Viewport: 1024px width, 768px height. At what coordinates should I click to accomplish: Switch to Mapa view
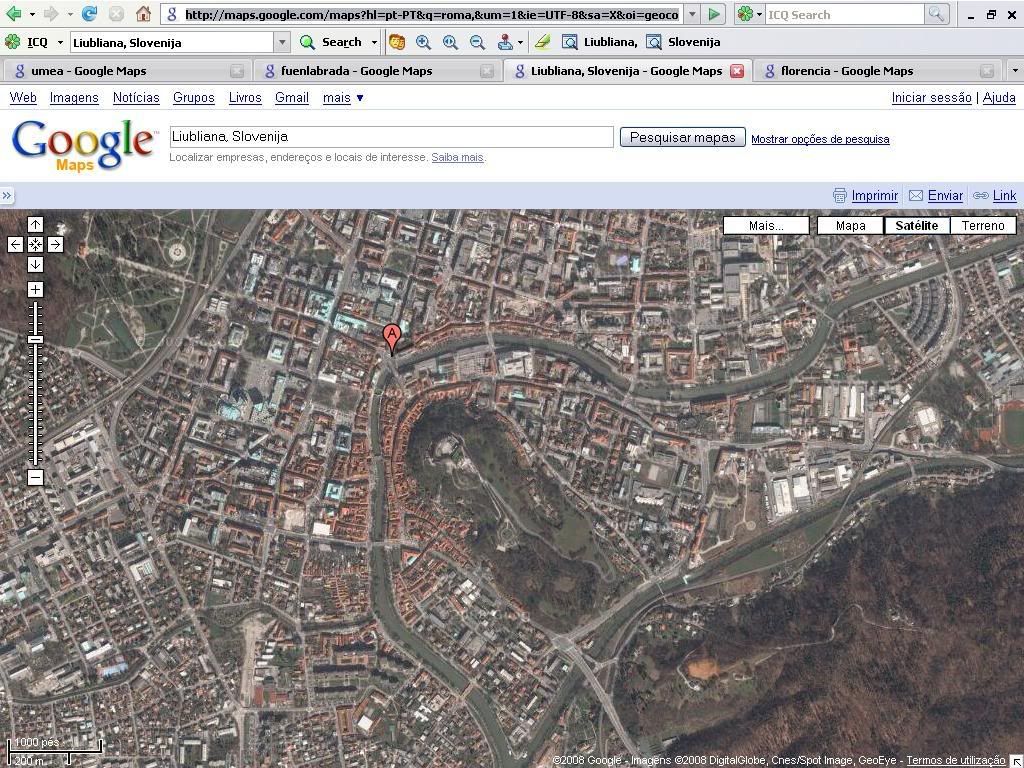[x=850, y=225]
